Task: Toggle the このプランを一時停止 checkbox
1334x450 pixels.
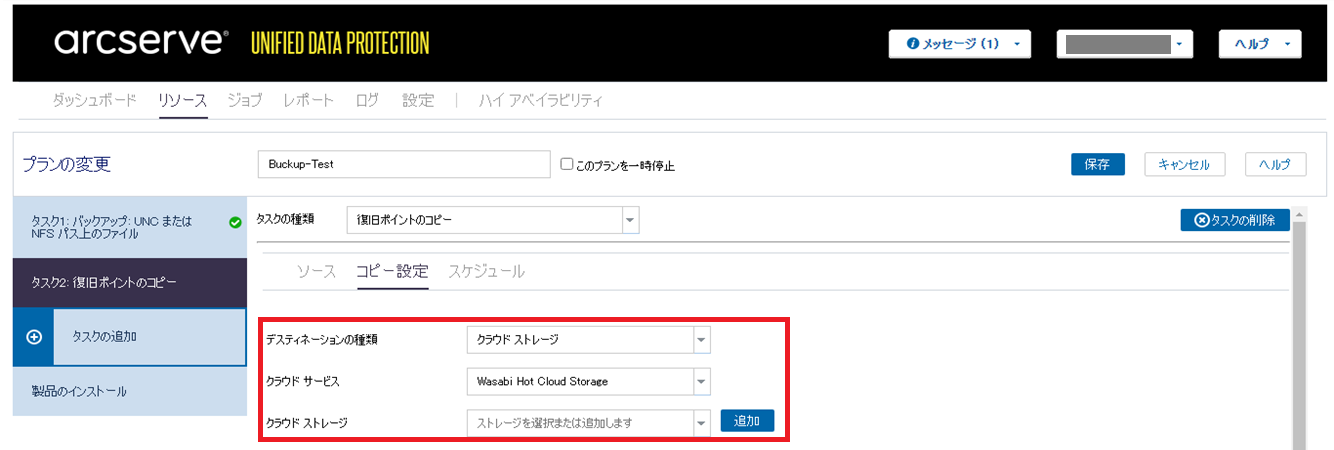Action: [566, 164]
